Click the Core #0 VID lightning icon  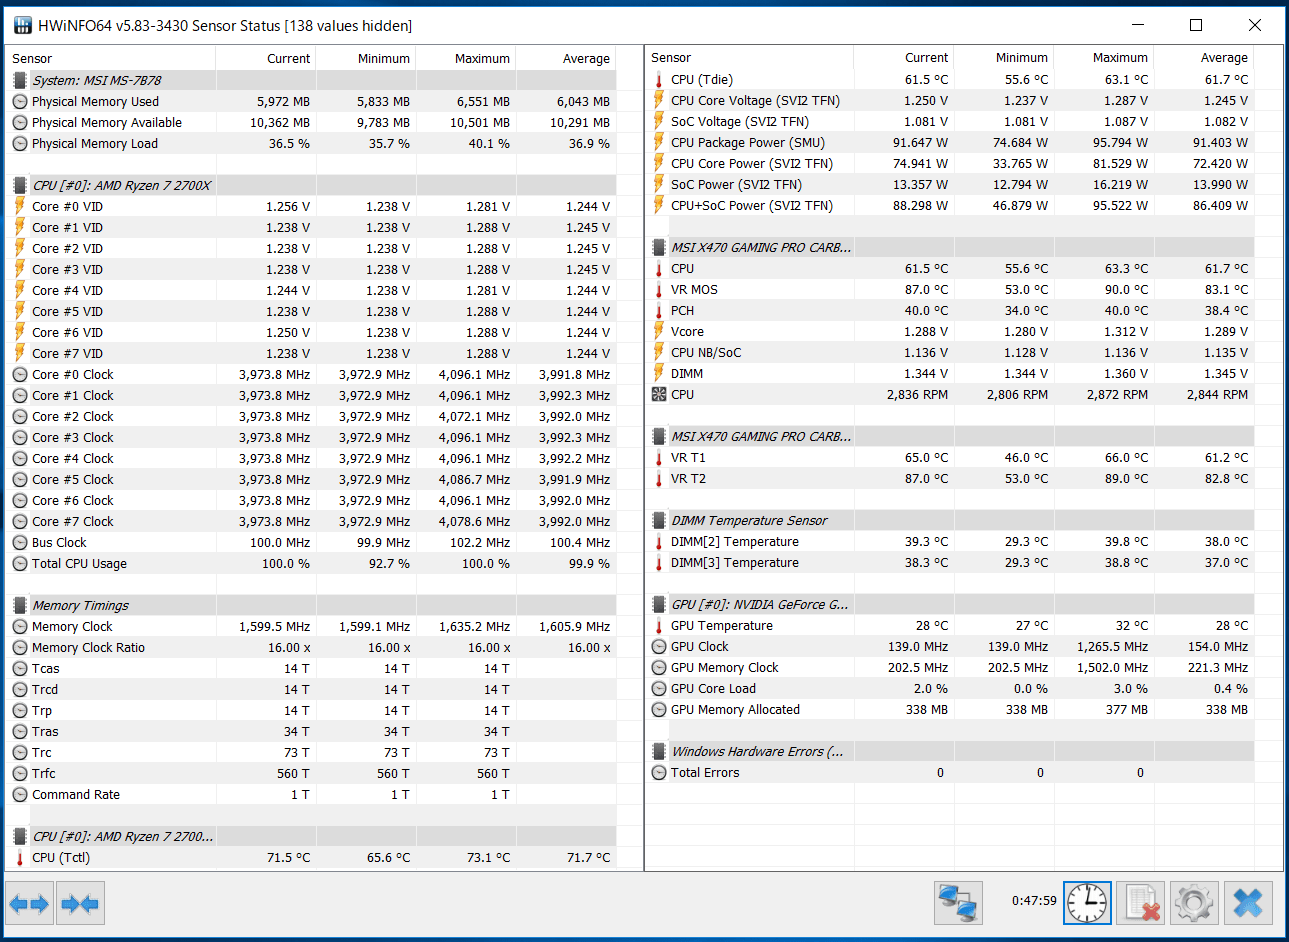19,206
